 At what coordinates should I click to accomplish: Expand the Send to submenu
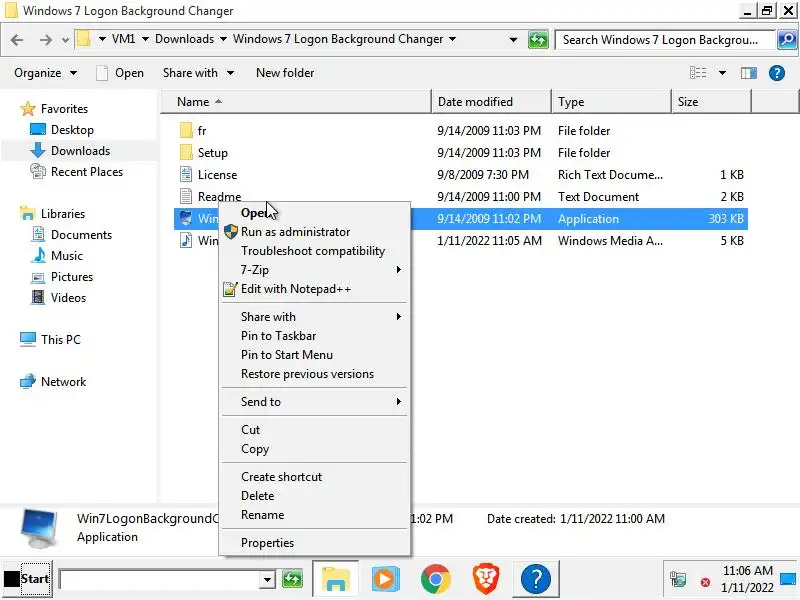[314, 402]
